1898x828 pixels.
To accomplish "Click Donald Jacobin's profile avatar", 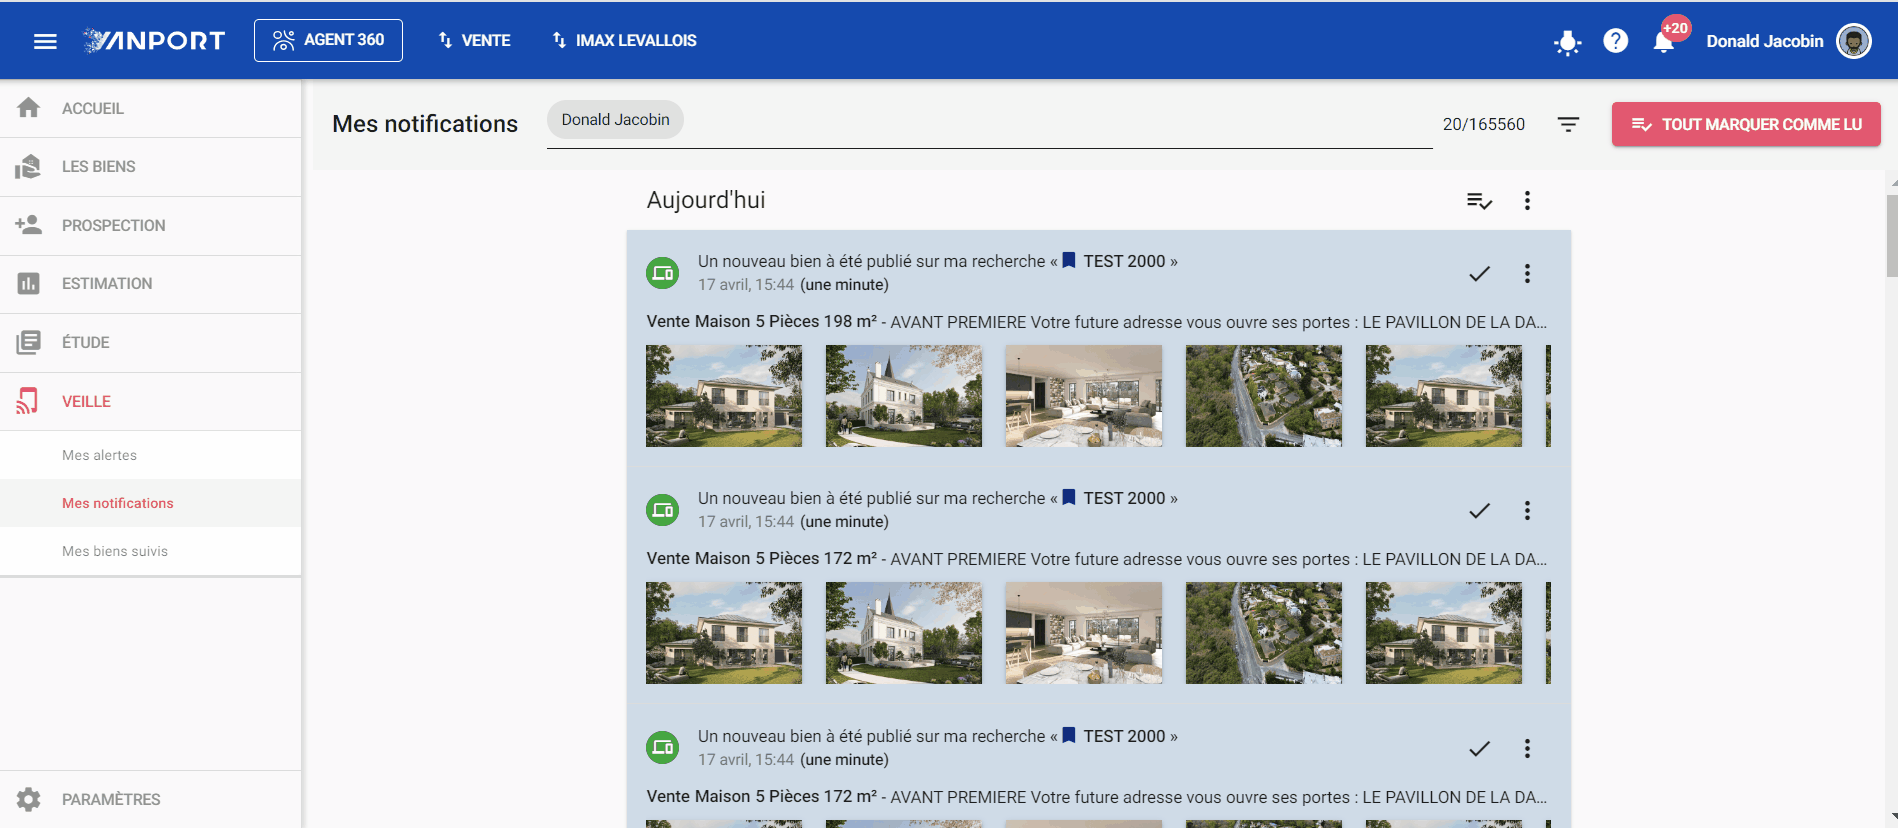I will tap(1854, 41).
